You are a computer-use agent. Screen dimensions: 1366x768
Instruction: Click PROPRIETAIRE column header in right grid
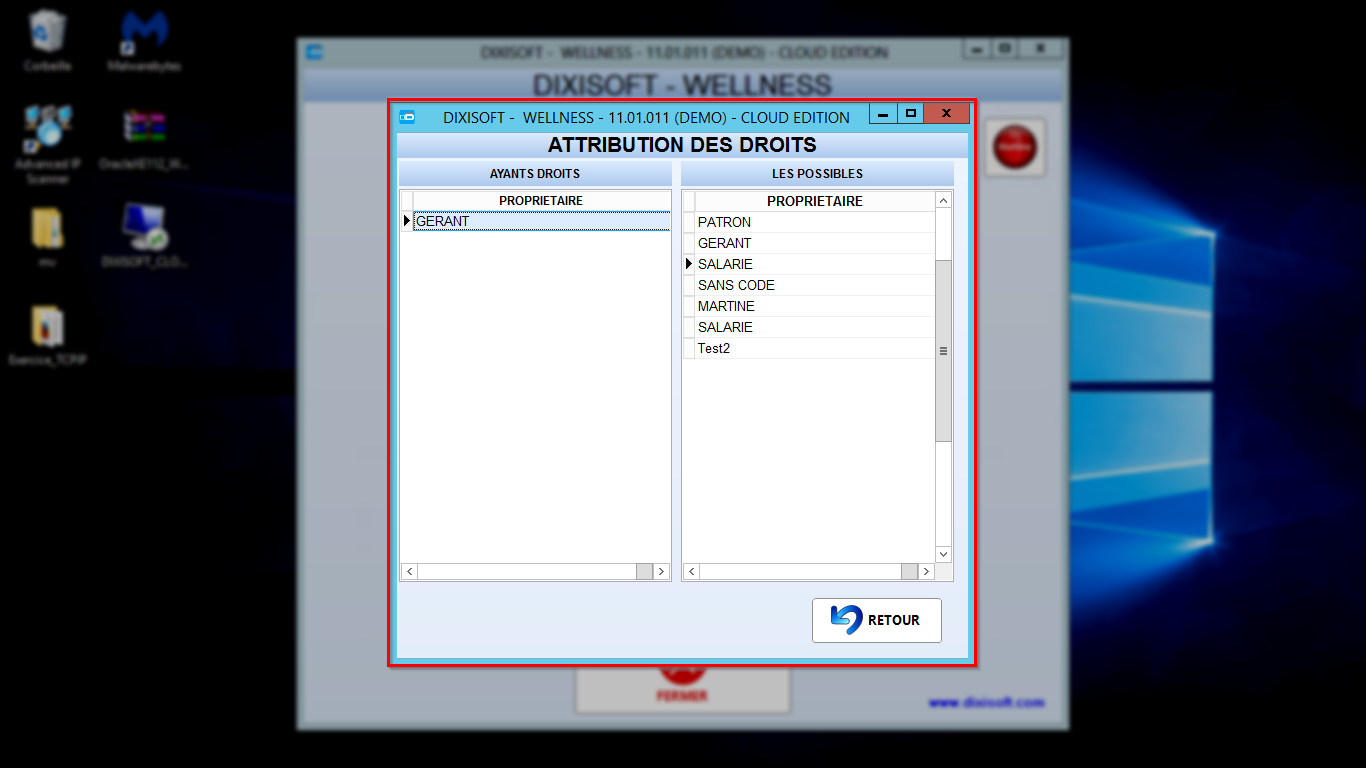815,201
